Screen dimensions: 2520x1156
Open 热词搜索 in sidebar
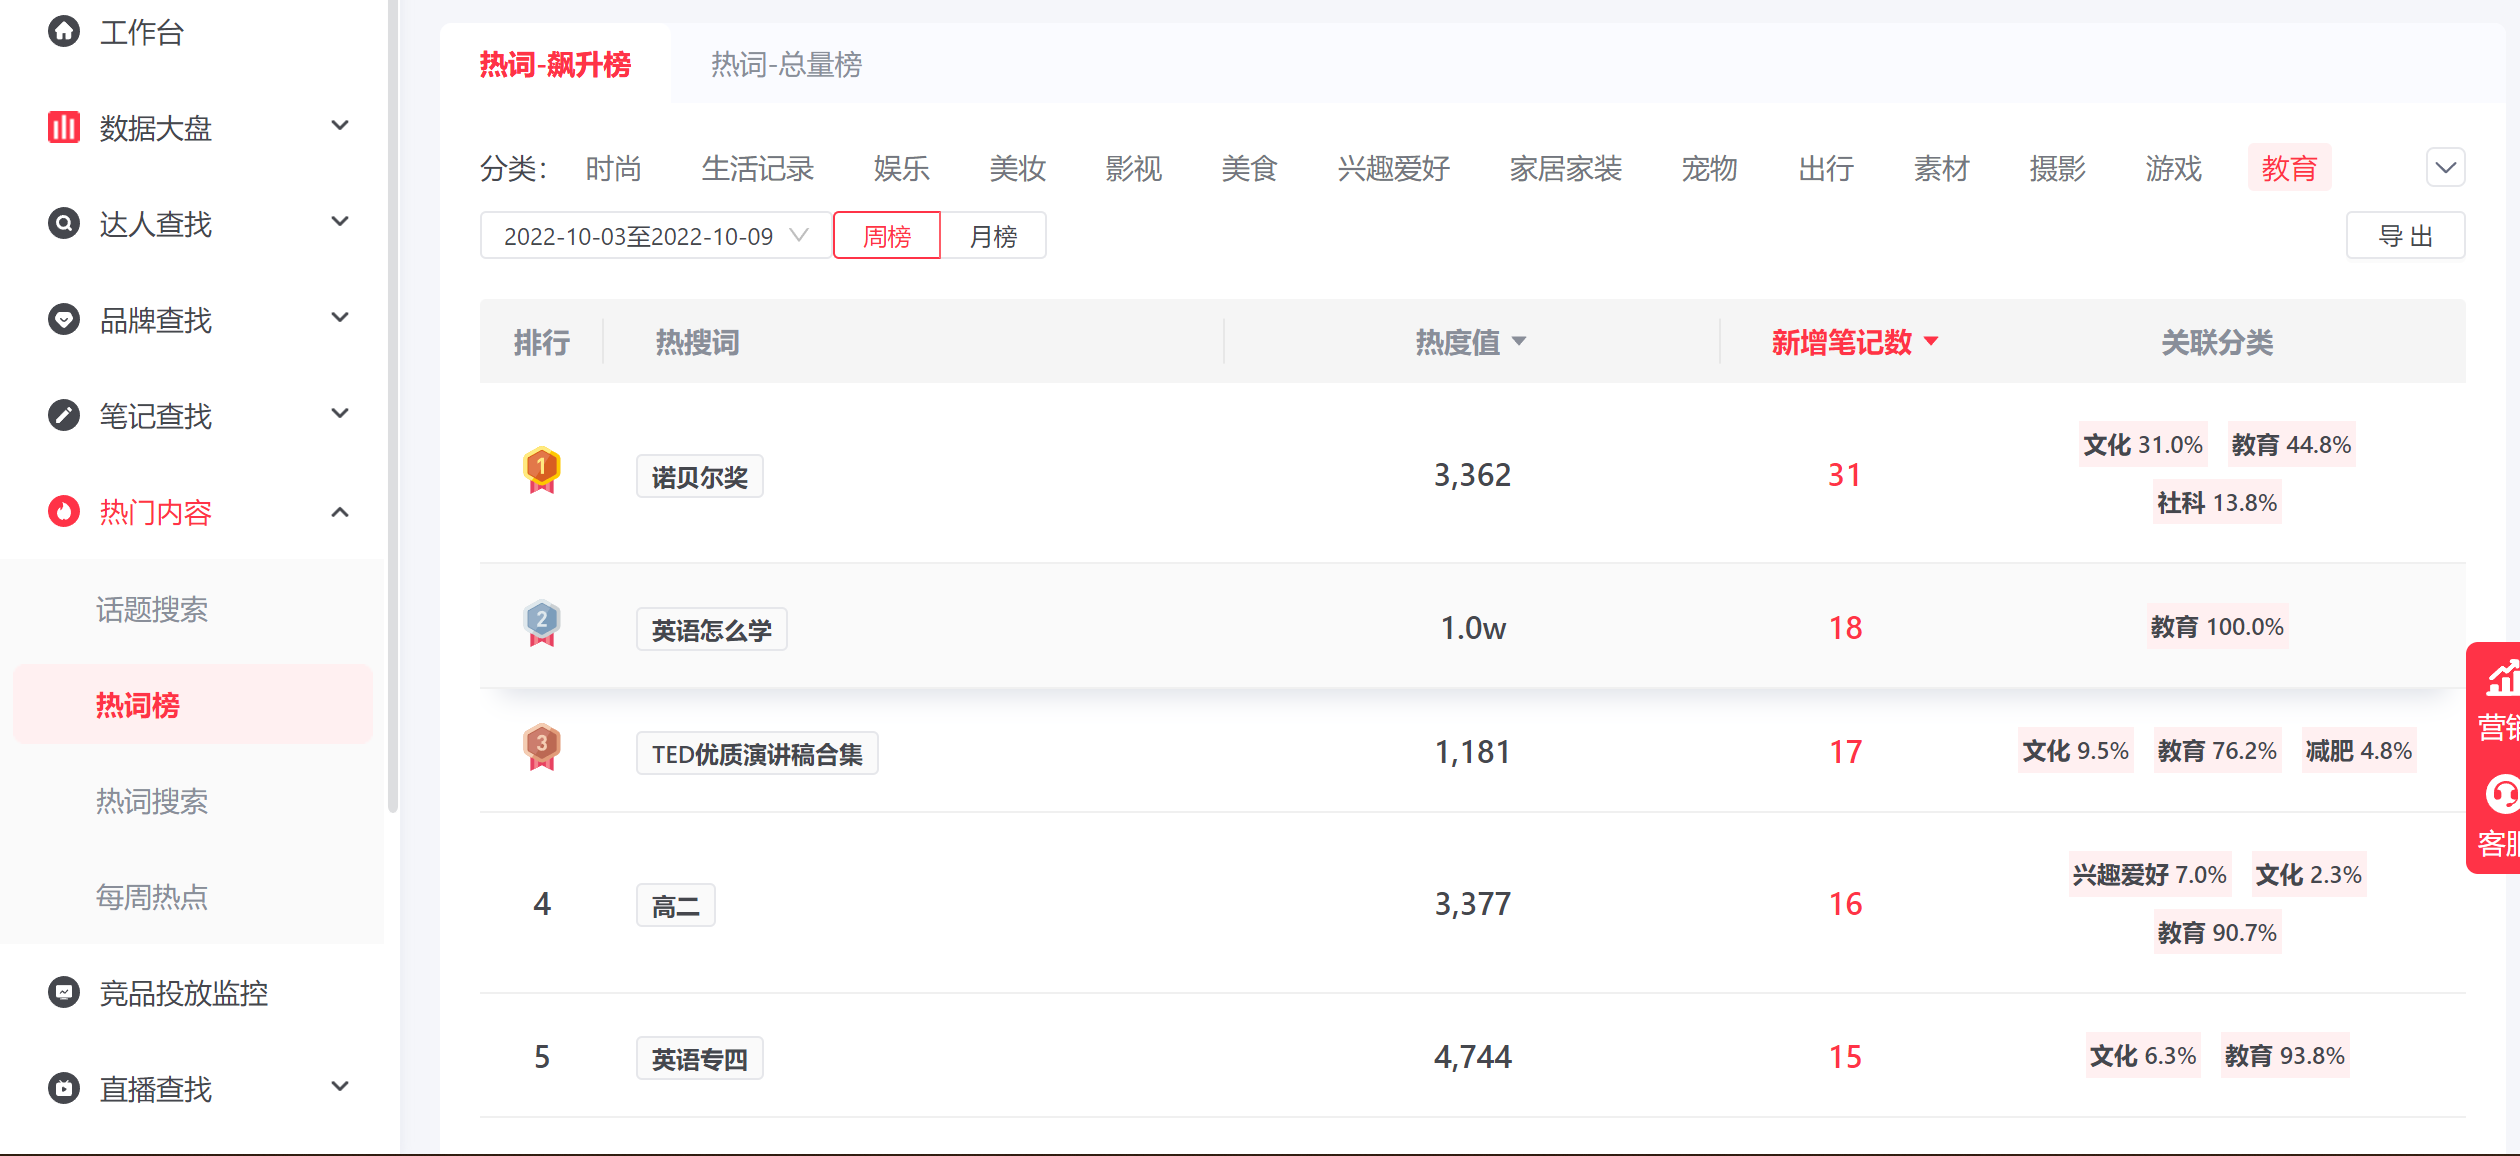point(152,801)
